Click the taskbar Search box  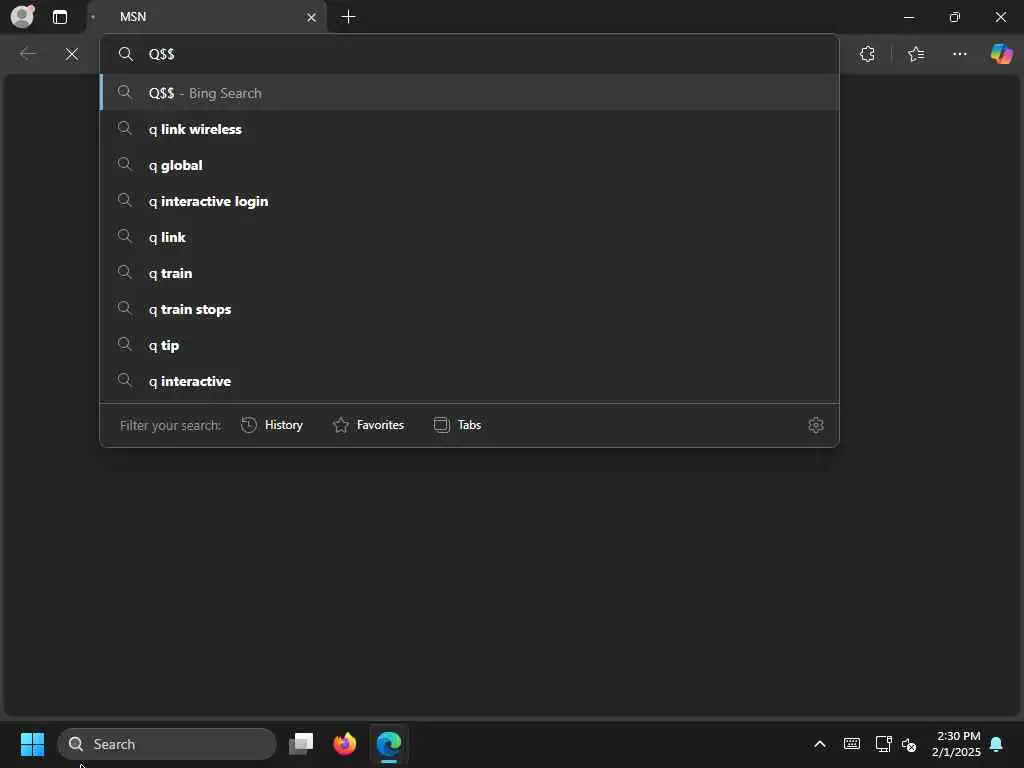(167, 744)
